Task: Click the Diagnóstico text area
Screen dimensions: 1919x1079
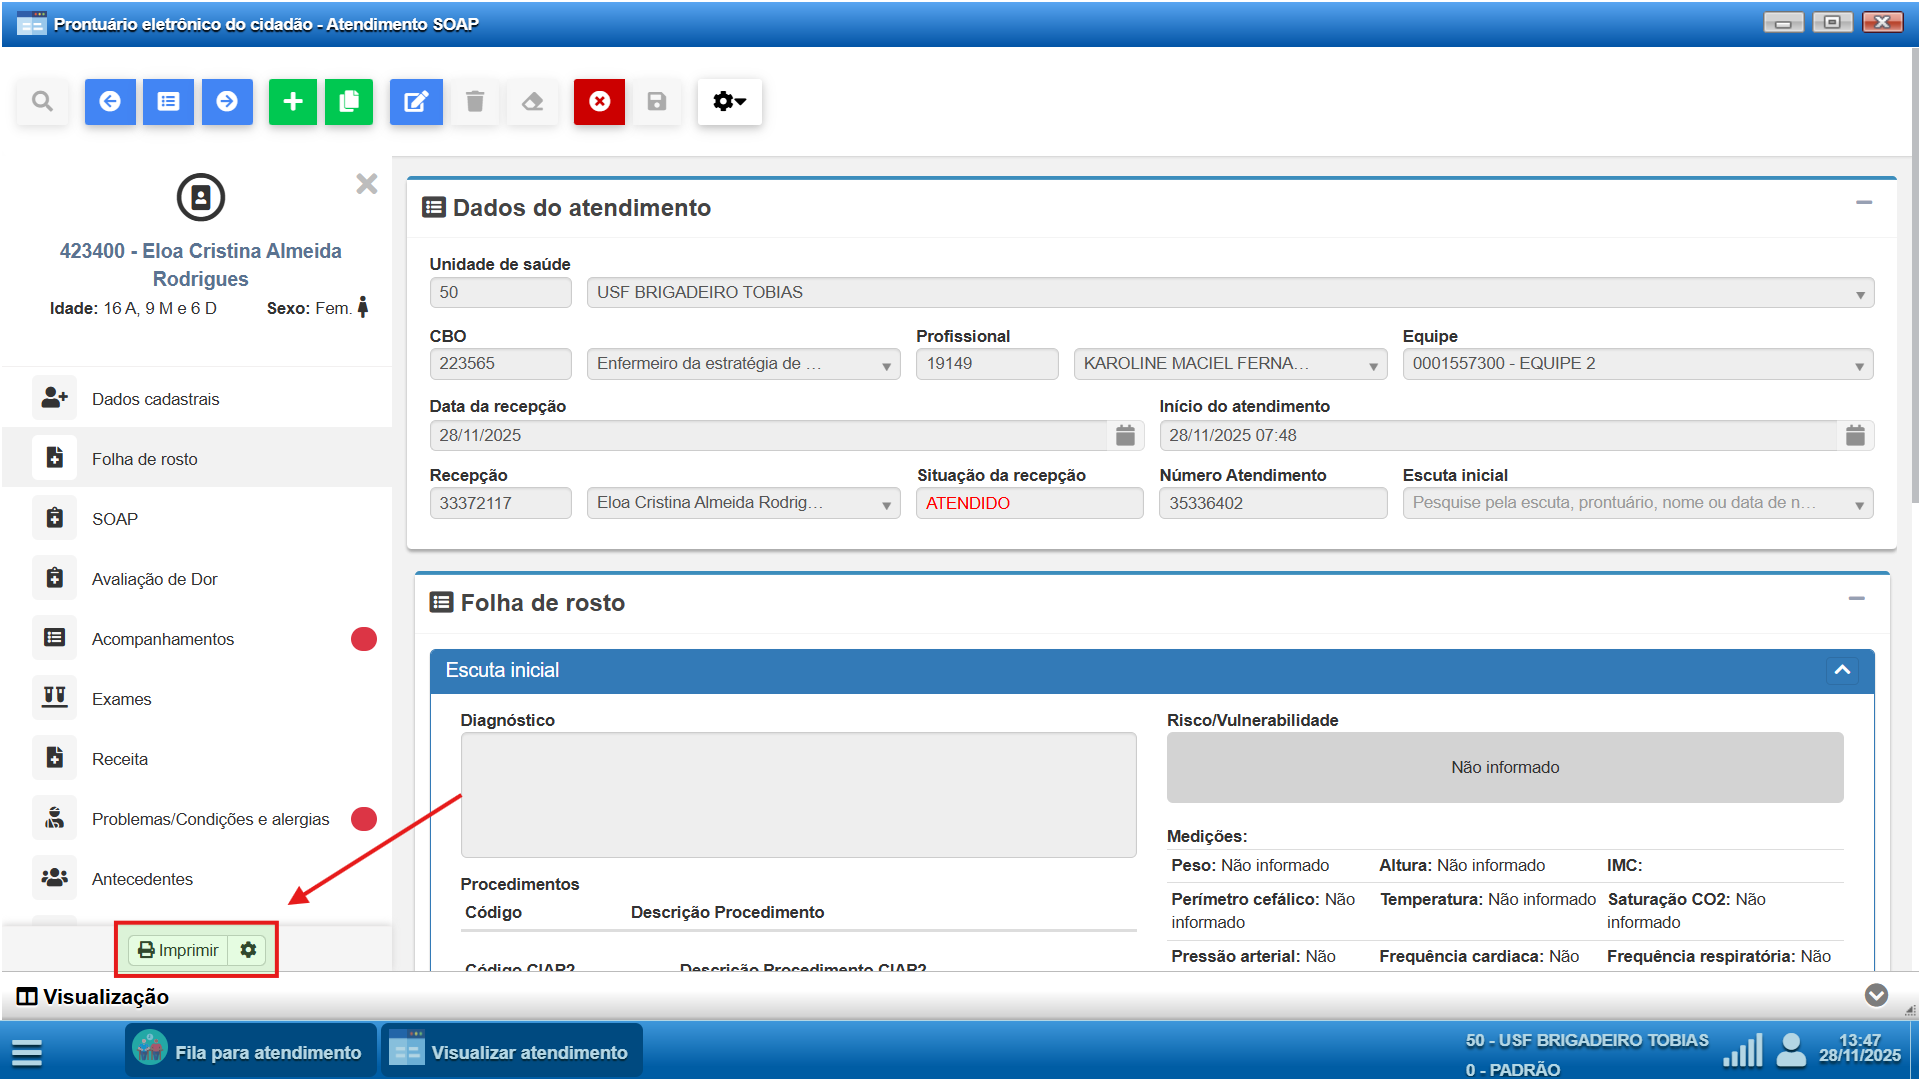Action: pyautogui.click(x=798, y=795)
